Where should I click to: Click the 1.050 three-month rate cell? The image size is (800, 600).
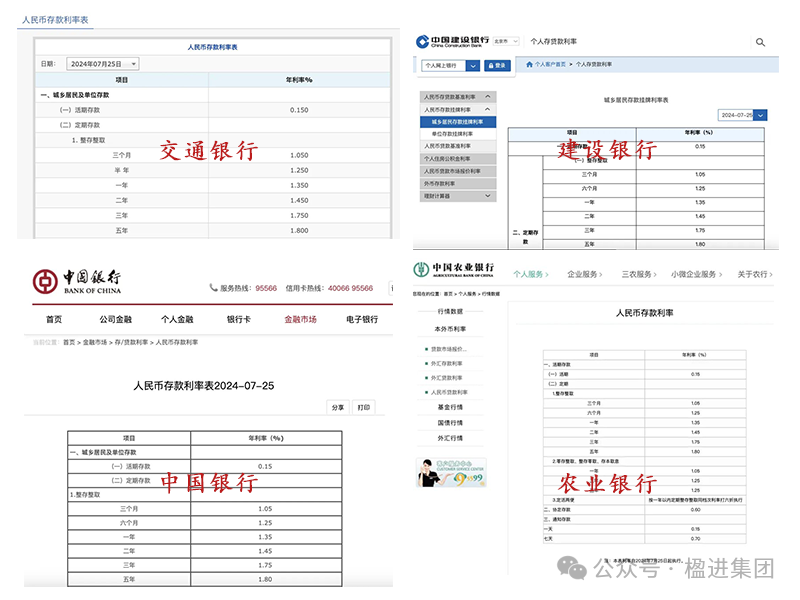299,155
